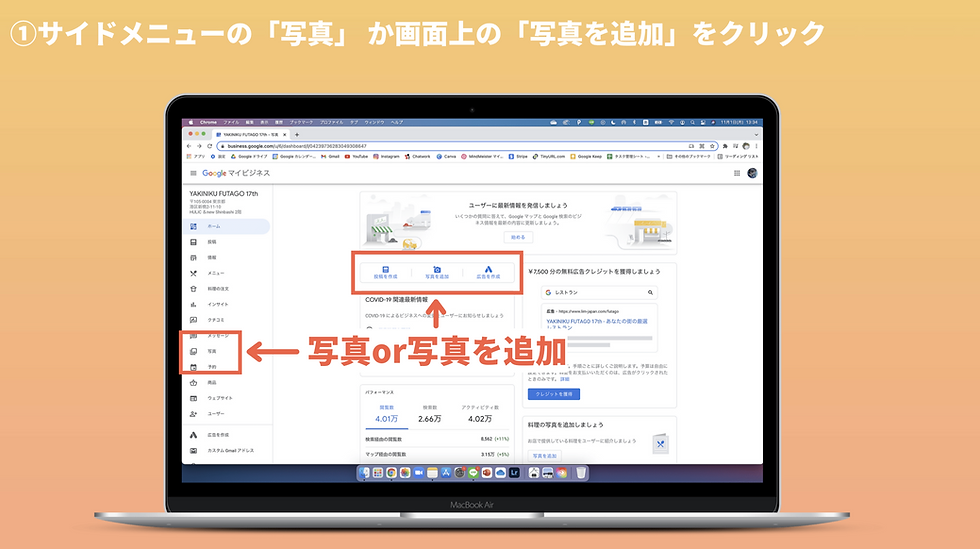Expand the bookmarks overflow arrow
The image size is (980, 549).
[659, 156]
